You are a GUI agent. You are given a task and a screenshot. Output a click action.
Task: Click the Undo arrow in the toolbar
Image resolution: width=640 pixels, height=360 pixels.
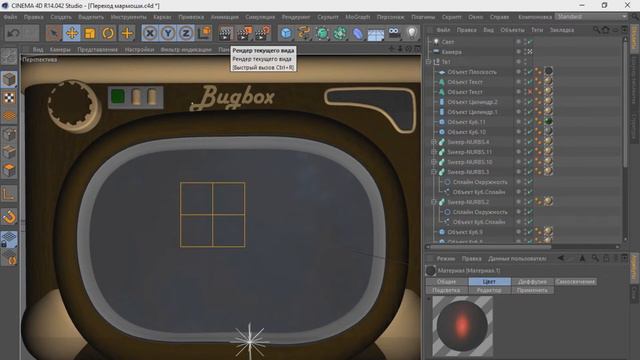coord(13,33)
